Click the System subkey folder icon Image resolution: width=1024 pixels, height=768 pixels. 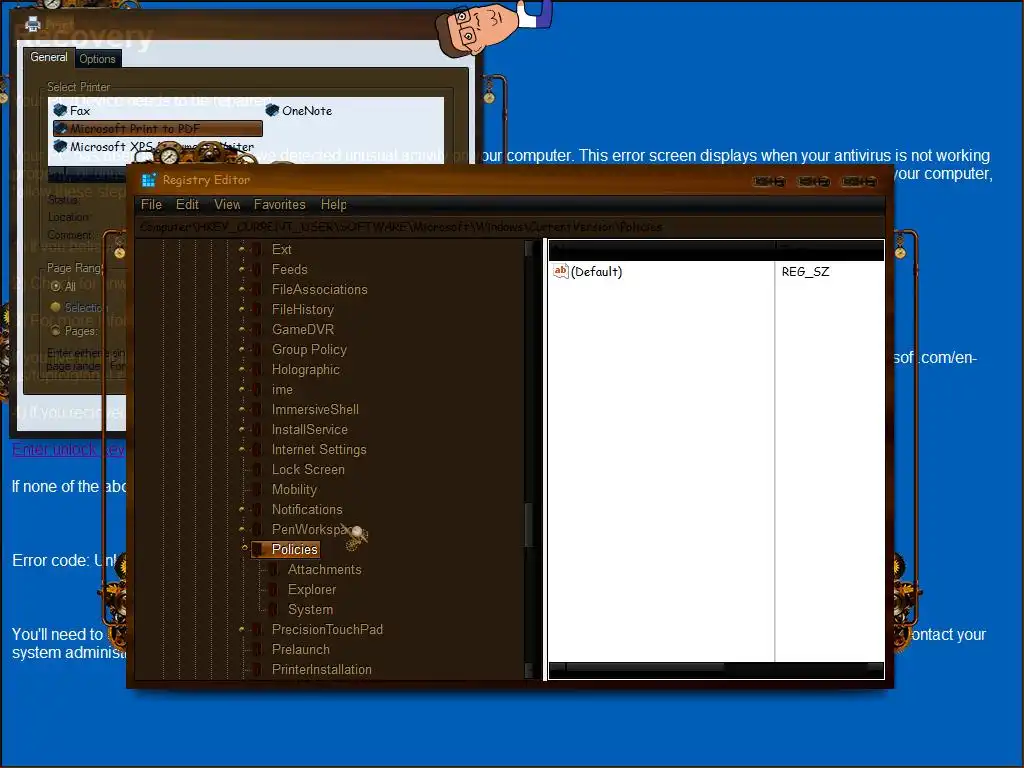click(x=274, y=609)
